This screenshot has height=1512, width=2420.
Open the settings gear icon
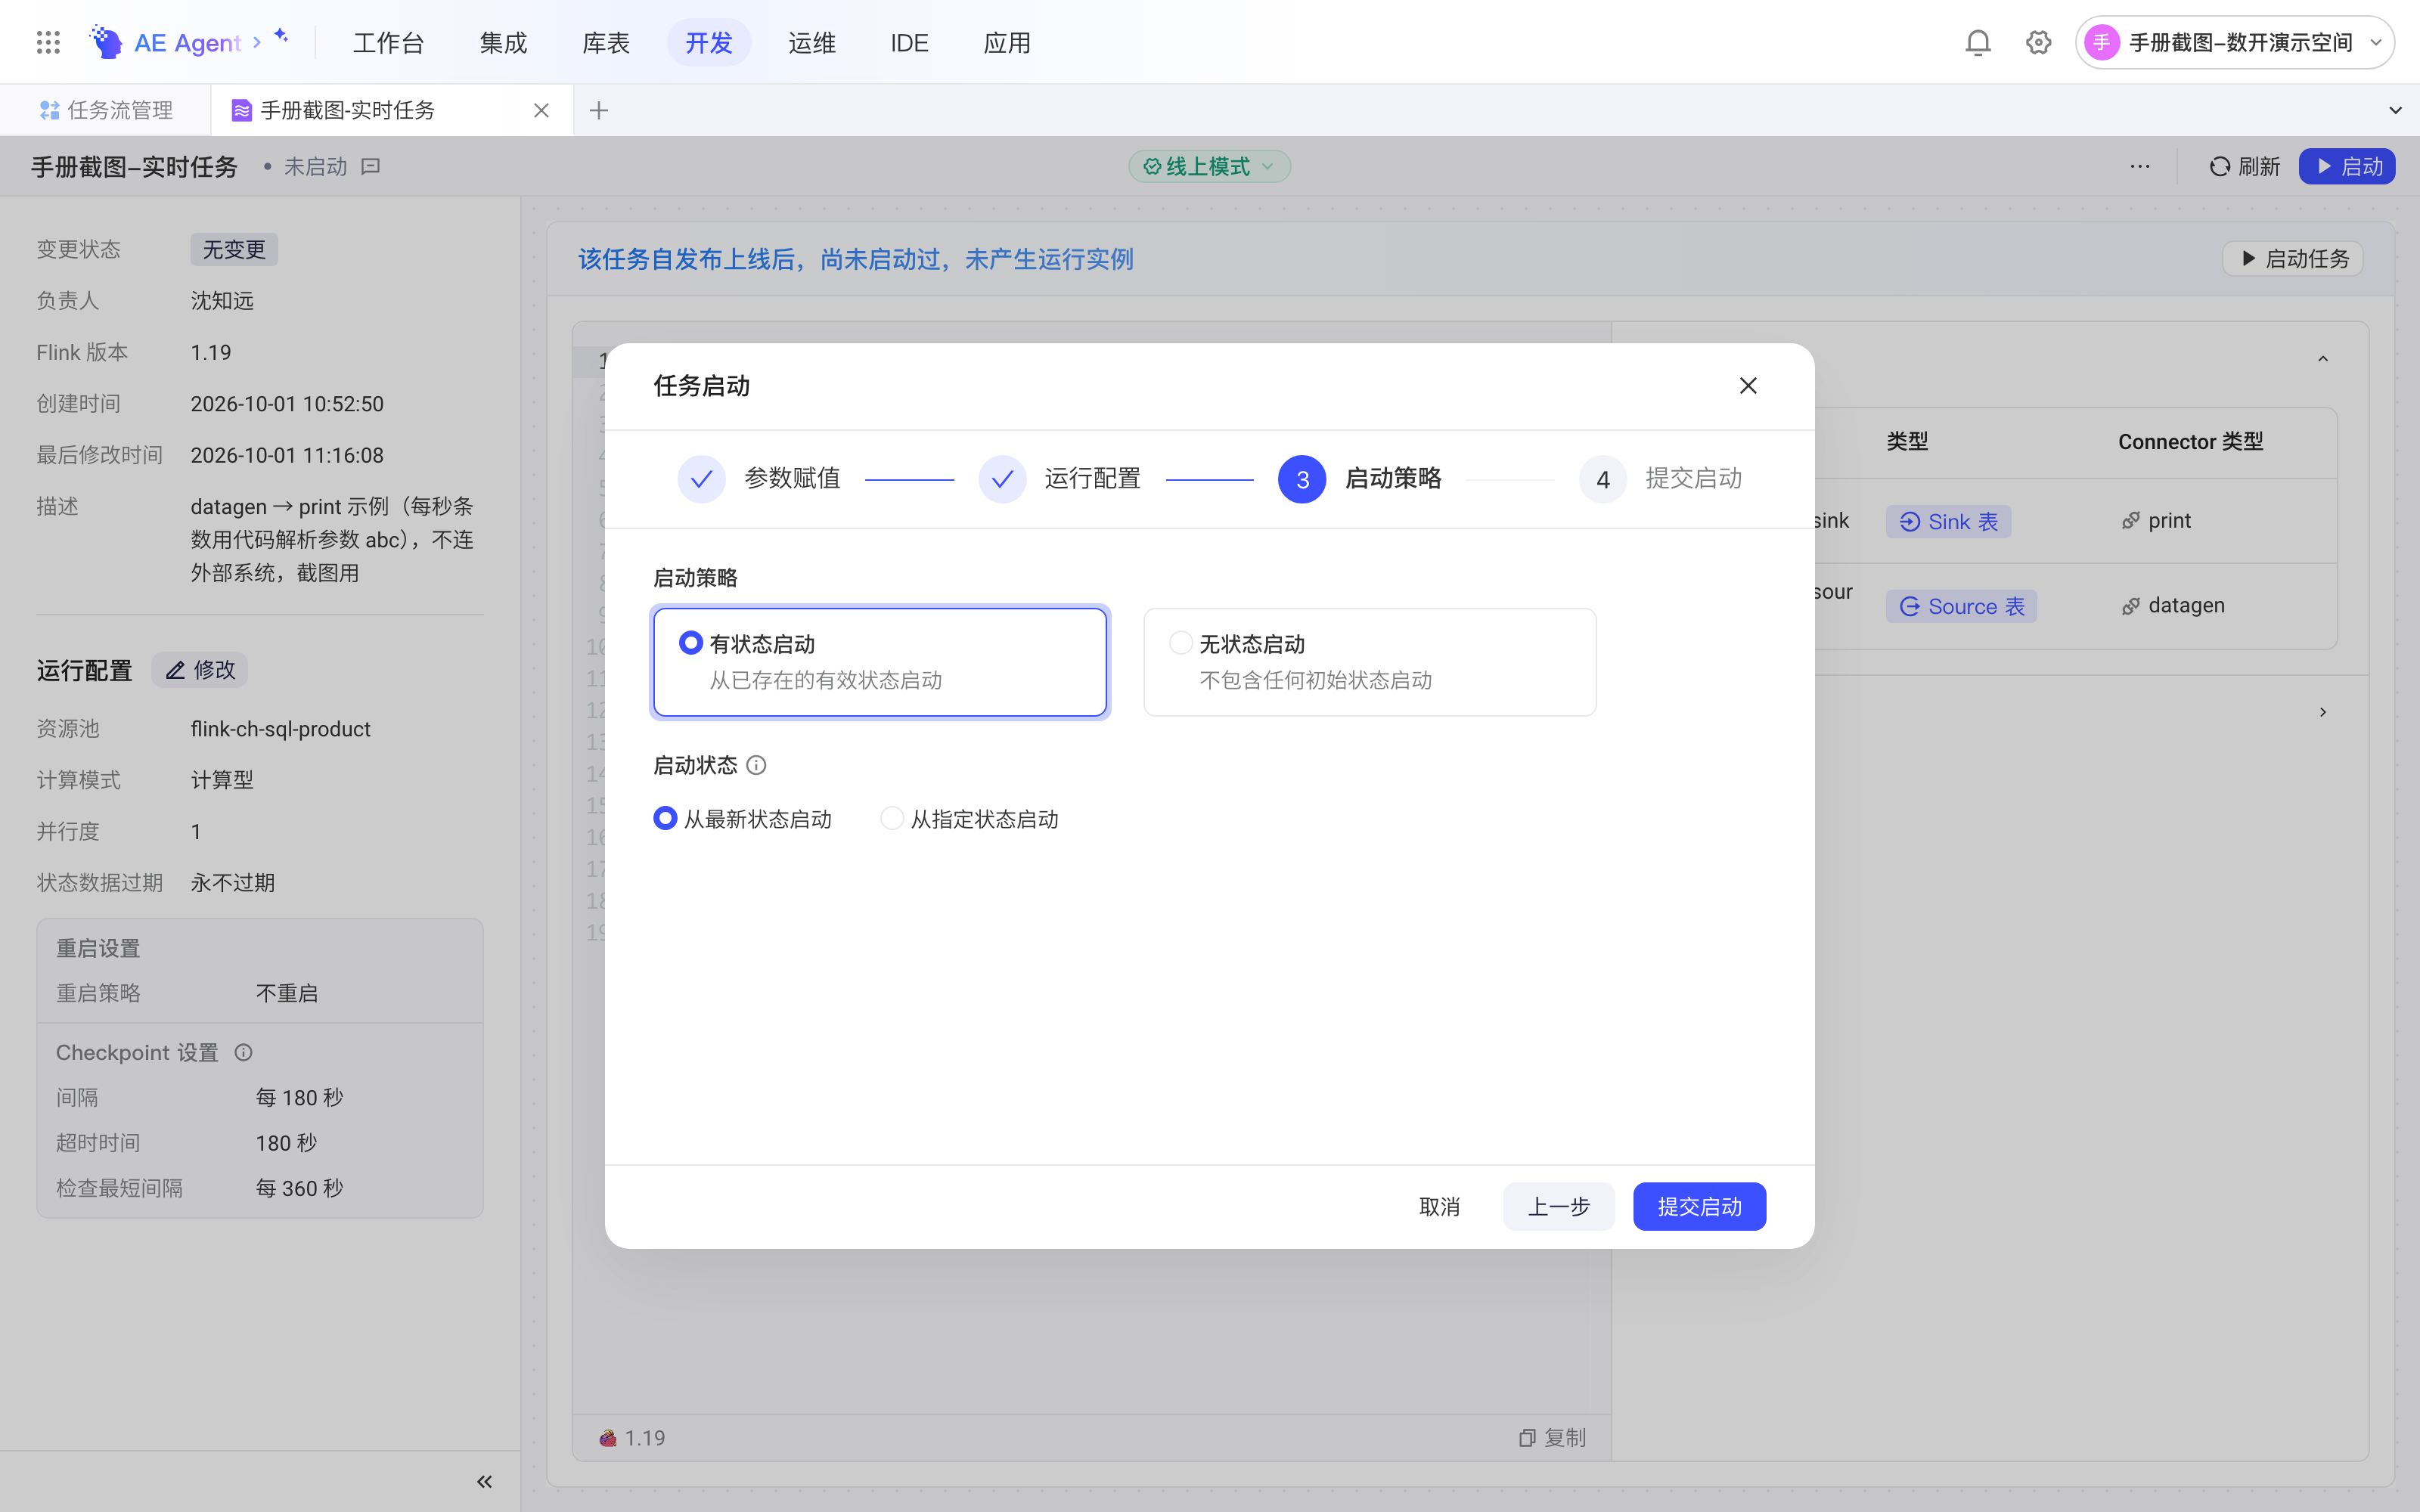click(x=2038, y=42)
